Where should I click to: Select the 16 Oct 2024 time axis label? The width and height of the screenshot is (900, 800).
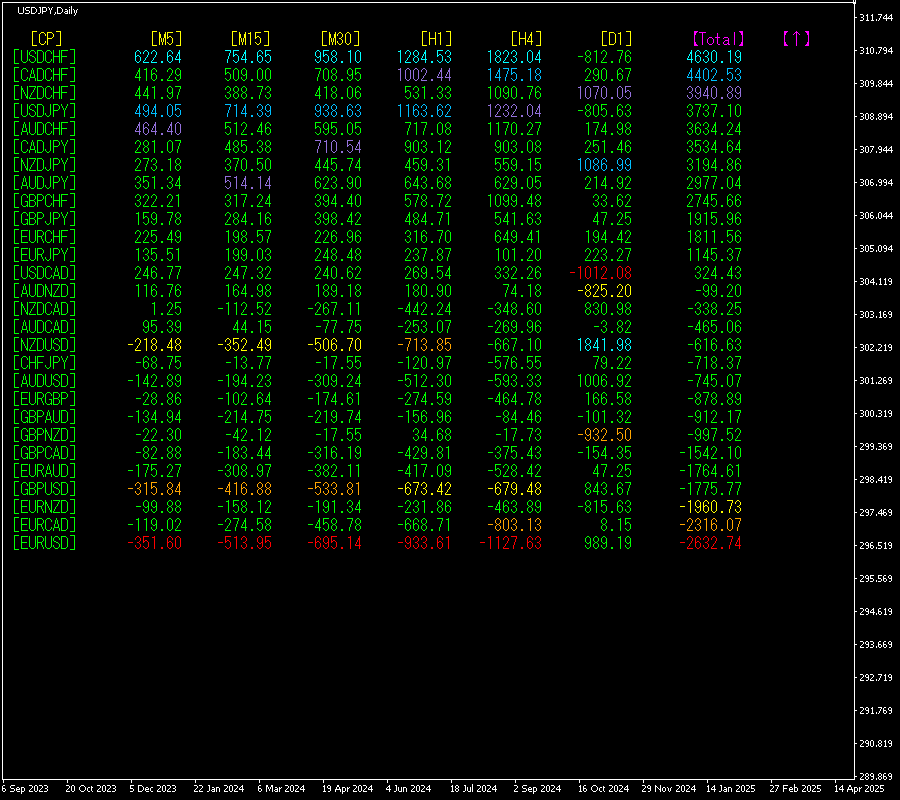tap(603, 789)
